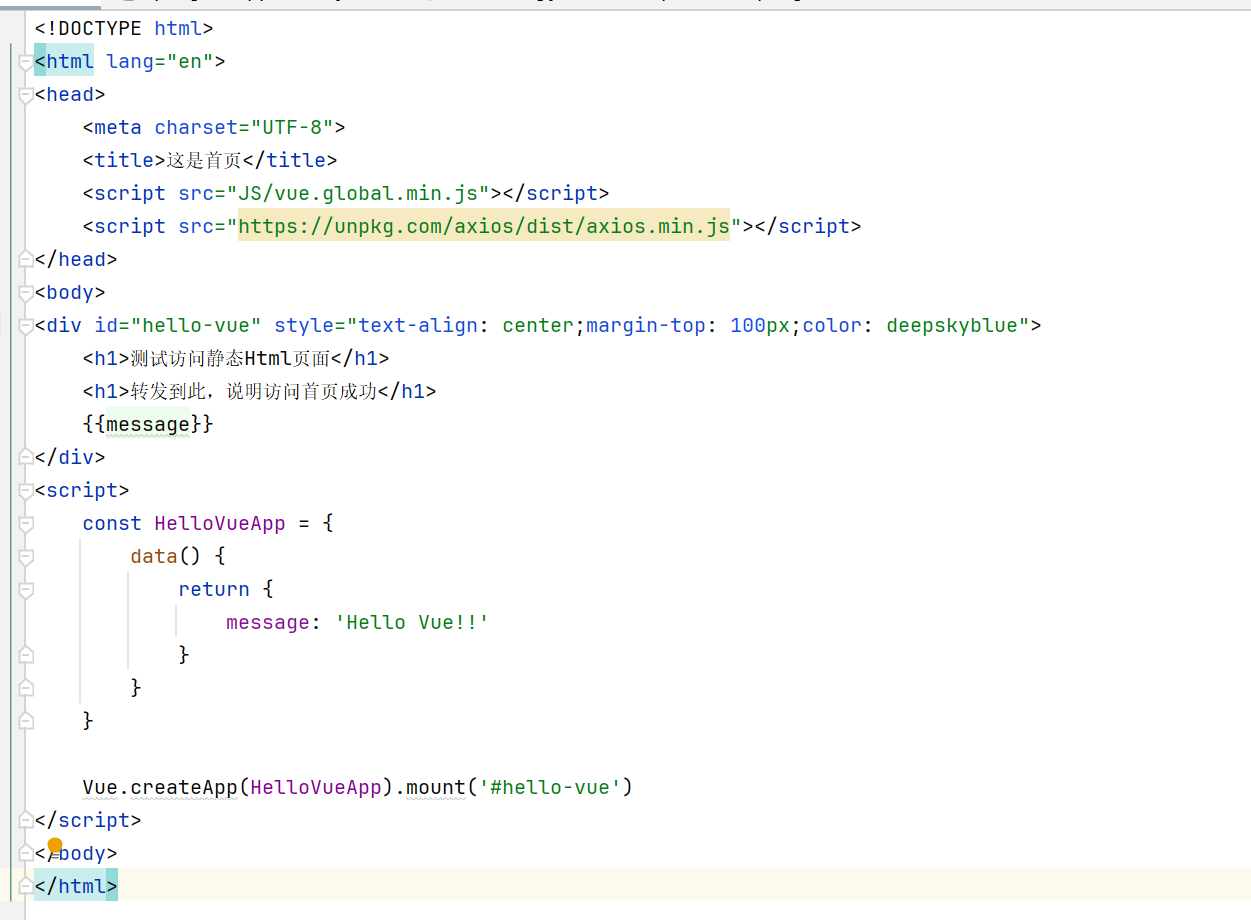This screenshot has width=1251, height=920.
Task: Fold the div id="hello-vue" block
Action: pyautogui.click(x=26, y=326)
